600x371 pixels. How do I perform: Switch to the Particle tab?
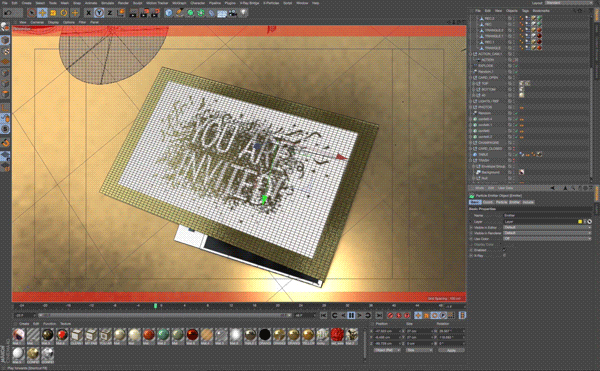coord(501,202)
